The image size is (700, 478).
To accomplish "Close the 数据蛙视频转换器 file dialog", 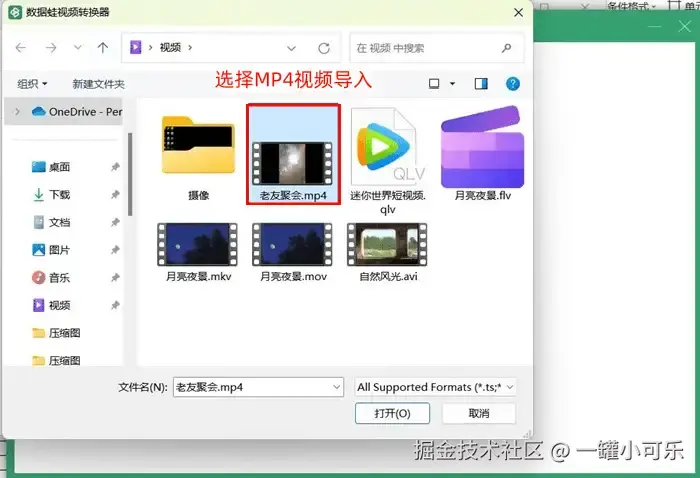I will click(518, 12).
